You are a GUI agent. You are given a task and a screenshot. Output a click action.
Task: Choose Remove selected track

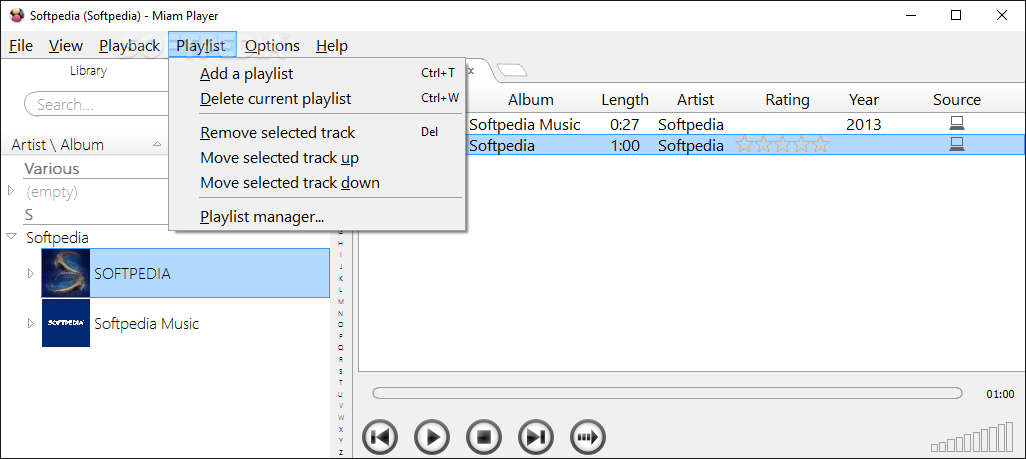tap(317, 133)
